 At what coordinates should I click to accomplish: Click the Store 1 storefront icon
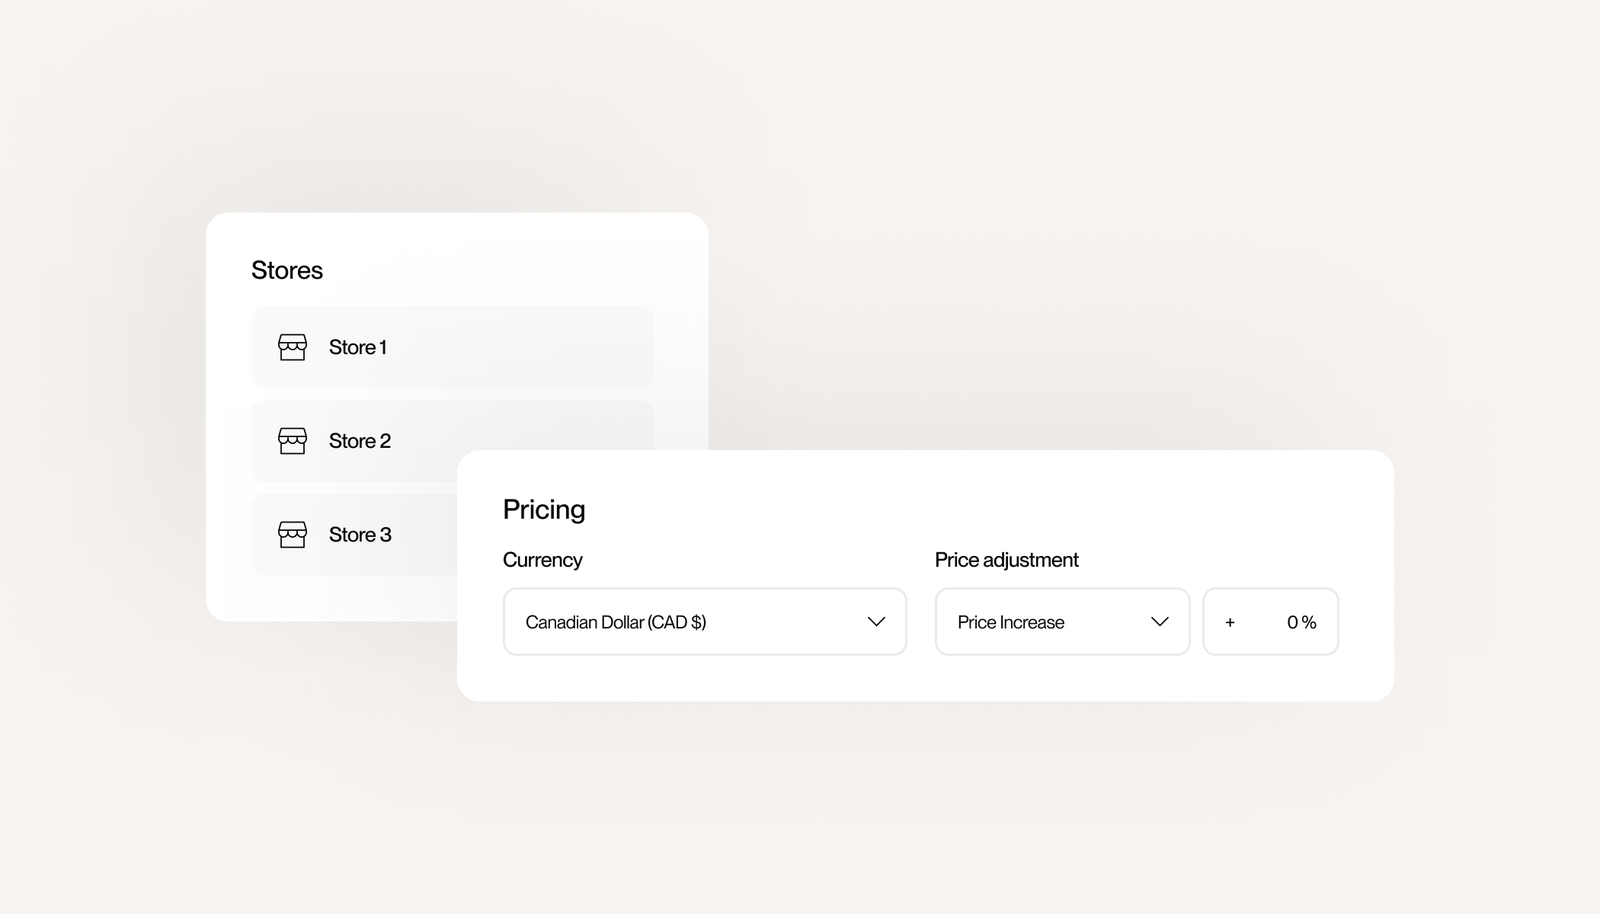292,347
